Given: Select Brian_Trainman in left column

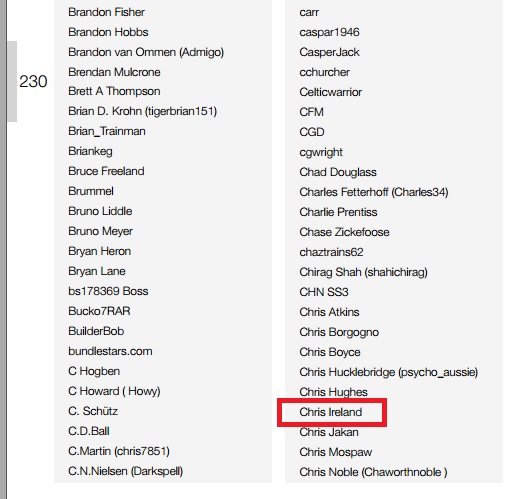Looking at the screenshot, I should [x=107, y=131].
